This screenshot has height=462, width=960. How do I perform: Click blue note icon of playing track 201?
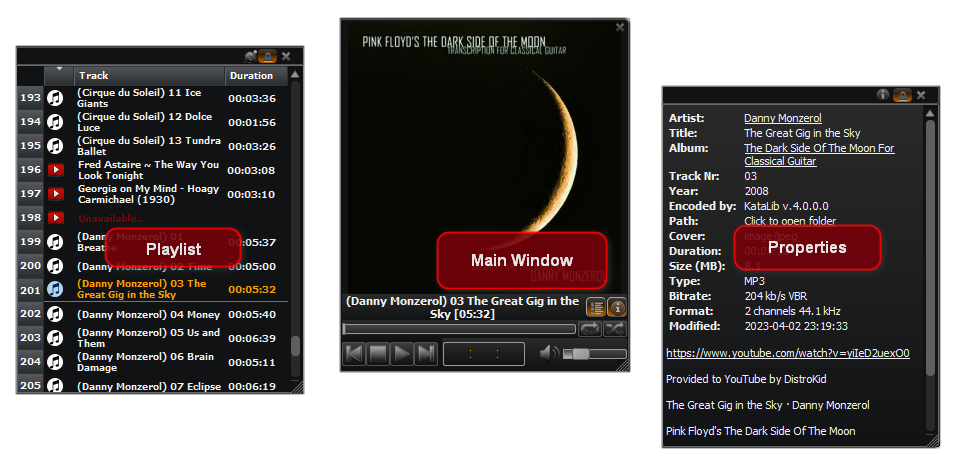tap(56, 289)
